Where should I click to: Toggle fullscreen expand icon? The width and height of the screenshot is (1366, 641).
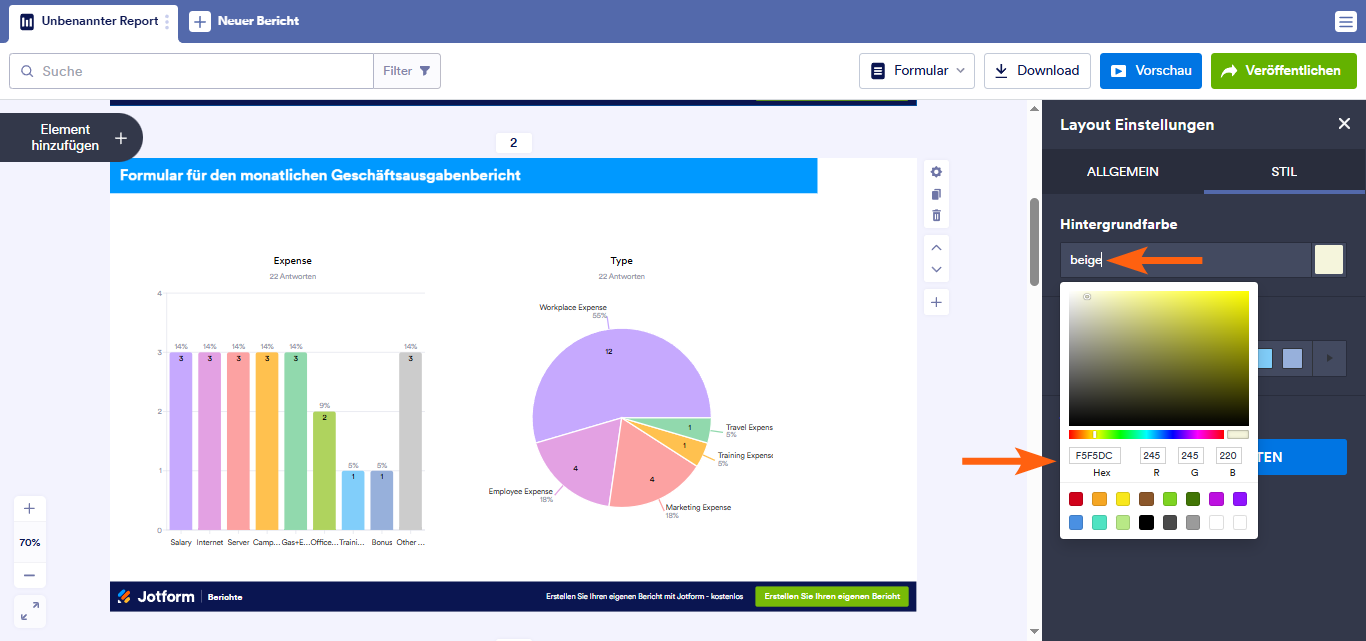coord(30,611)
